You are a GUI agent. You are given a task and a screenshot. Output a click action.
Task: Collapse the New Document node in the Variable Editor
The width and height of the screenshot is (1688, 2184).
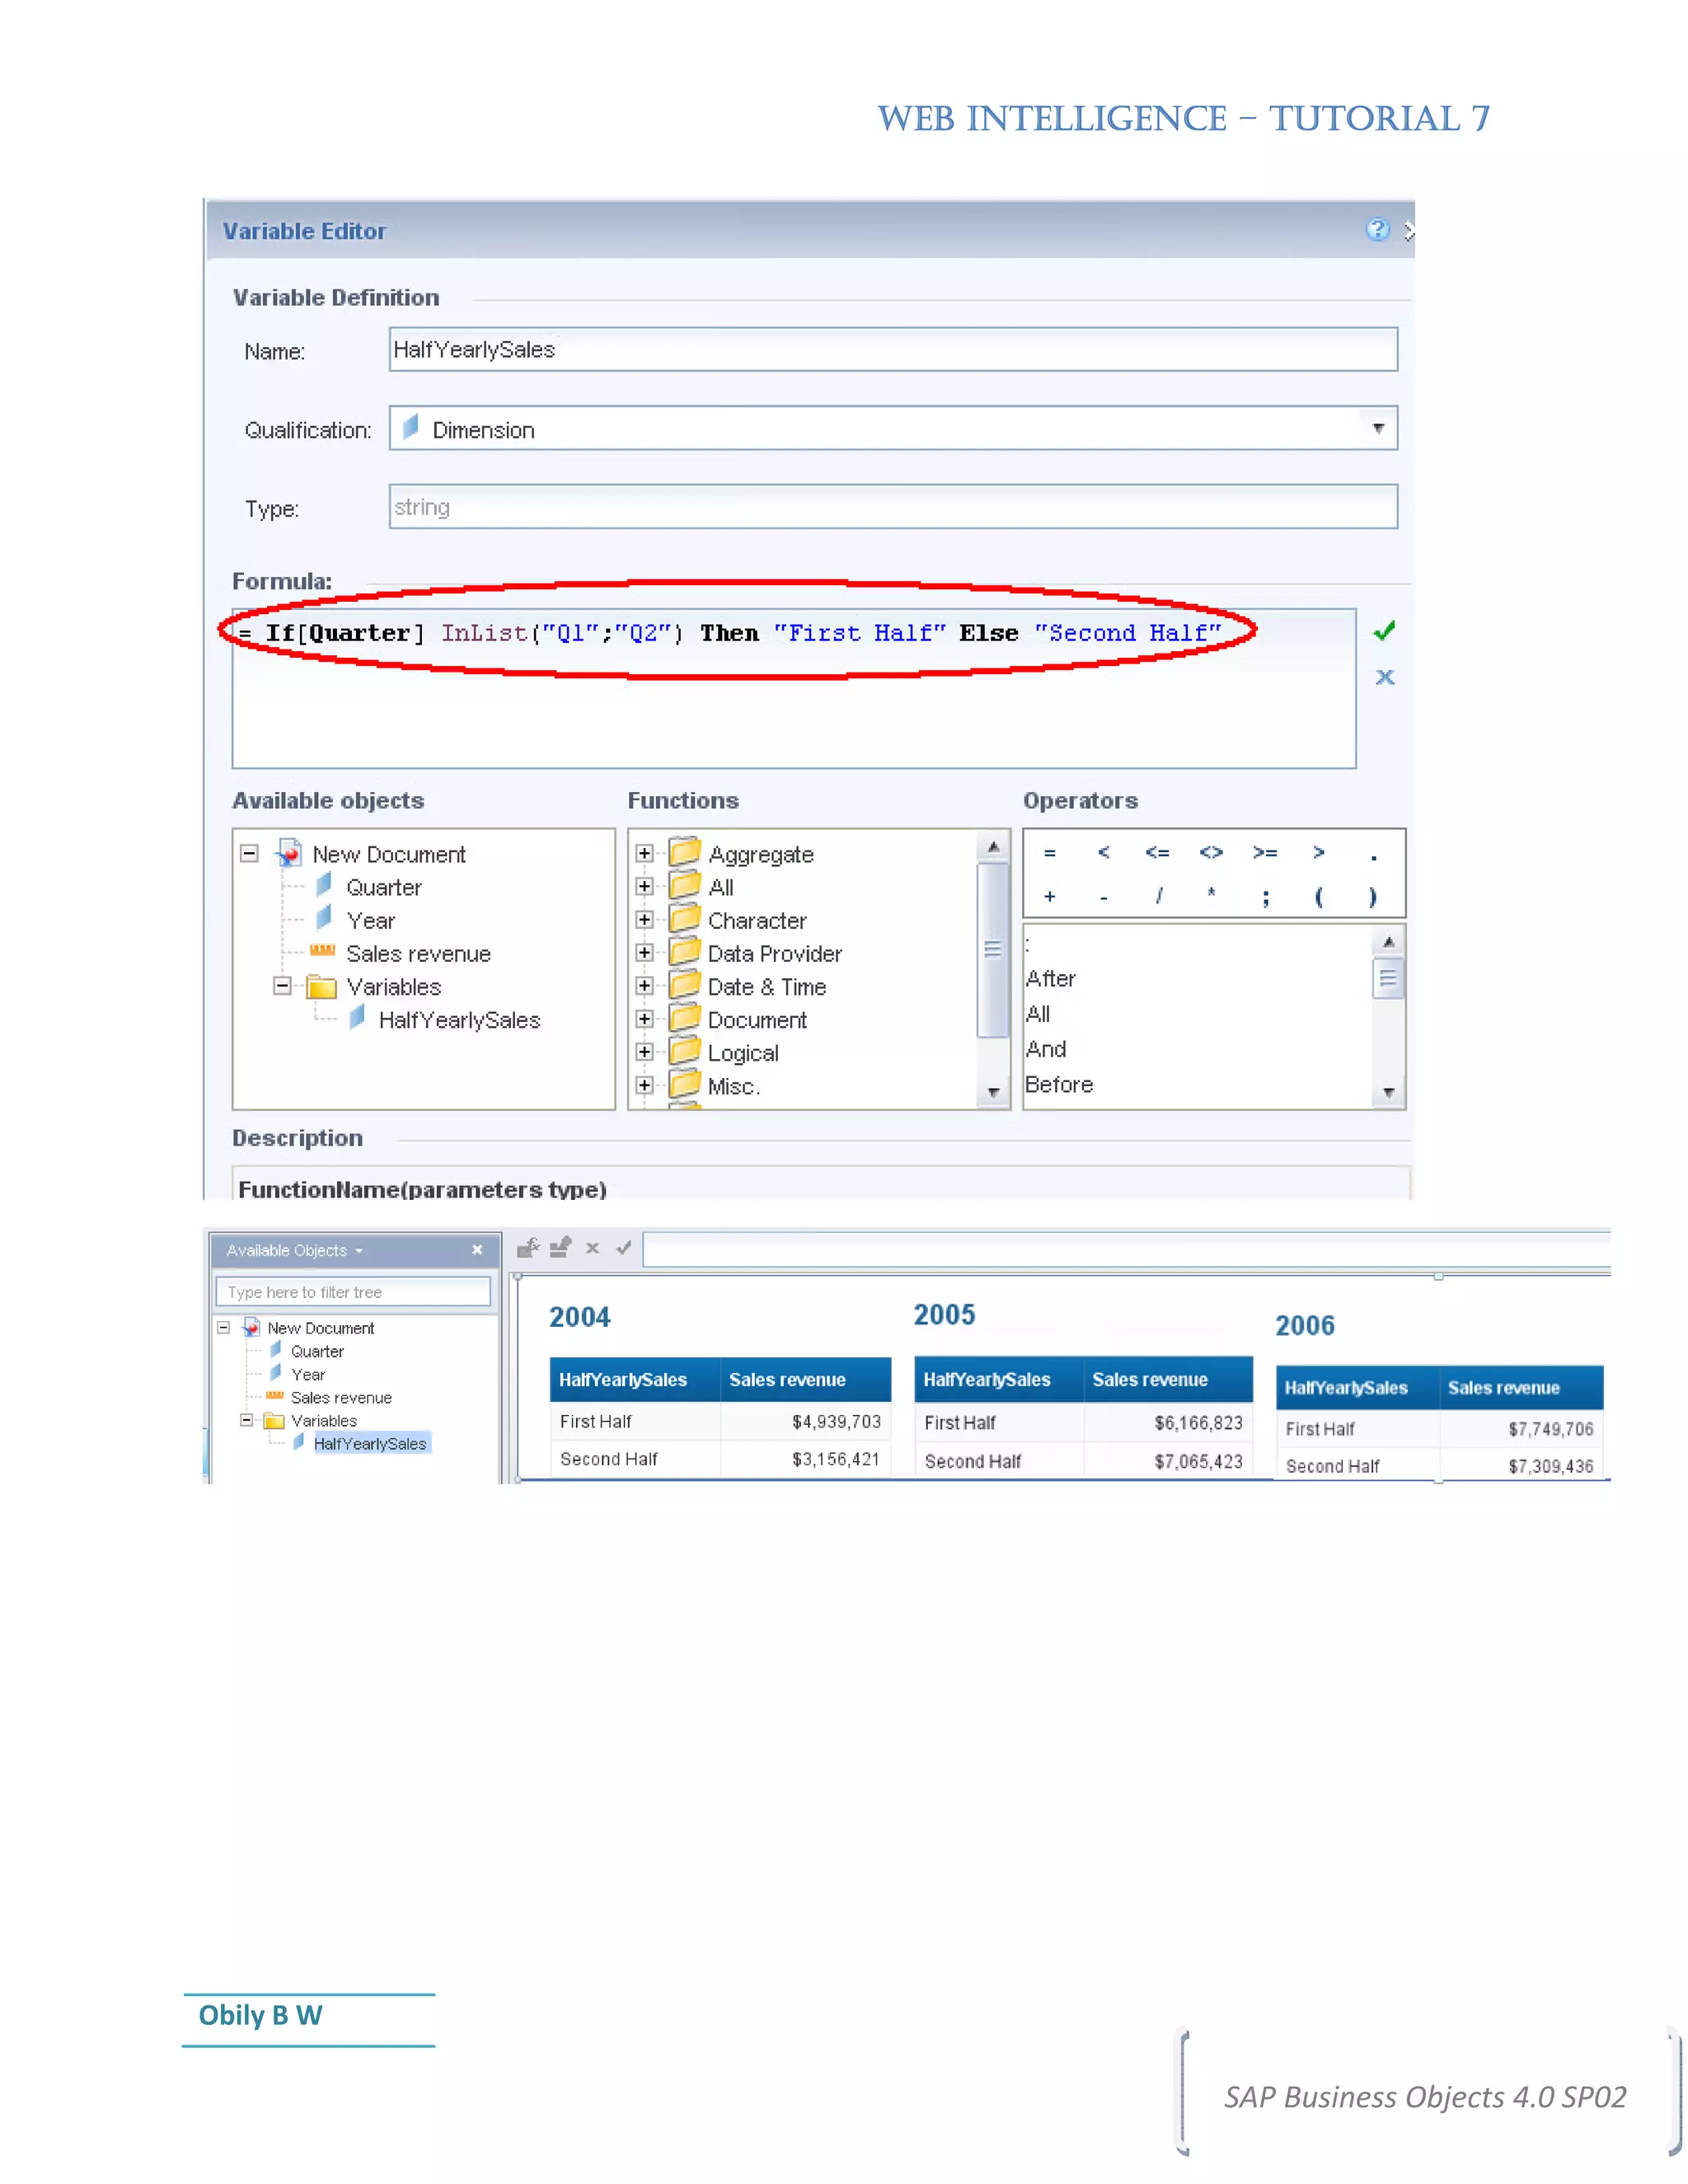tap(249, 853)
